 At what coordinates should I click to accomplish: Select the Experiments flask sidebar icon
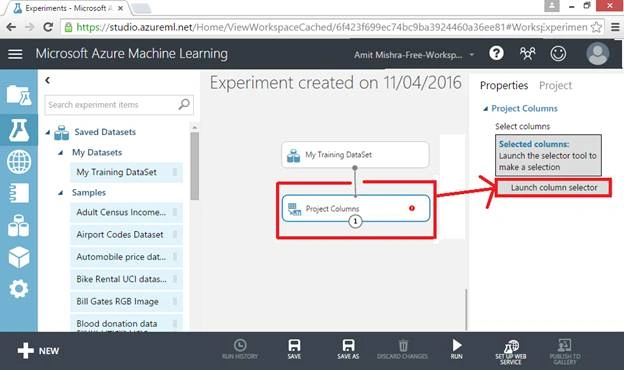click(19, 130)
